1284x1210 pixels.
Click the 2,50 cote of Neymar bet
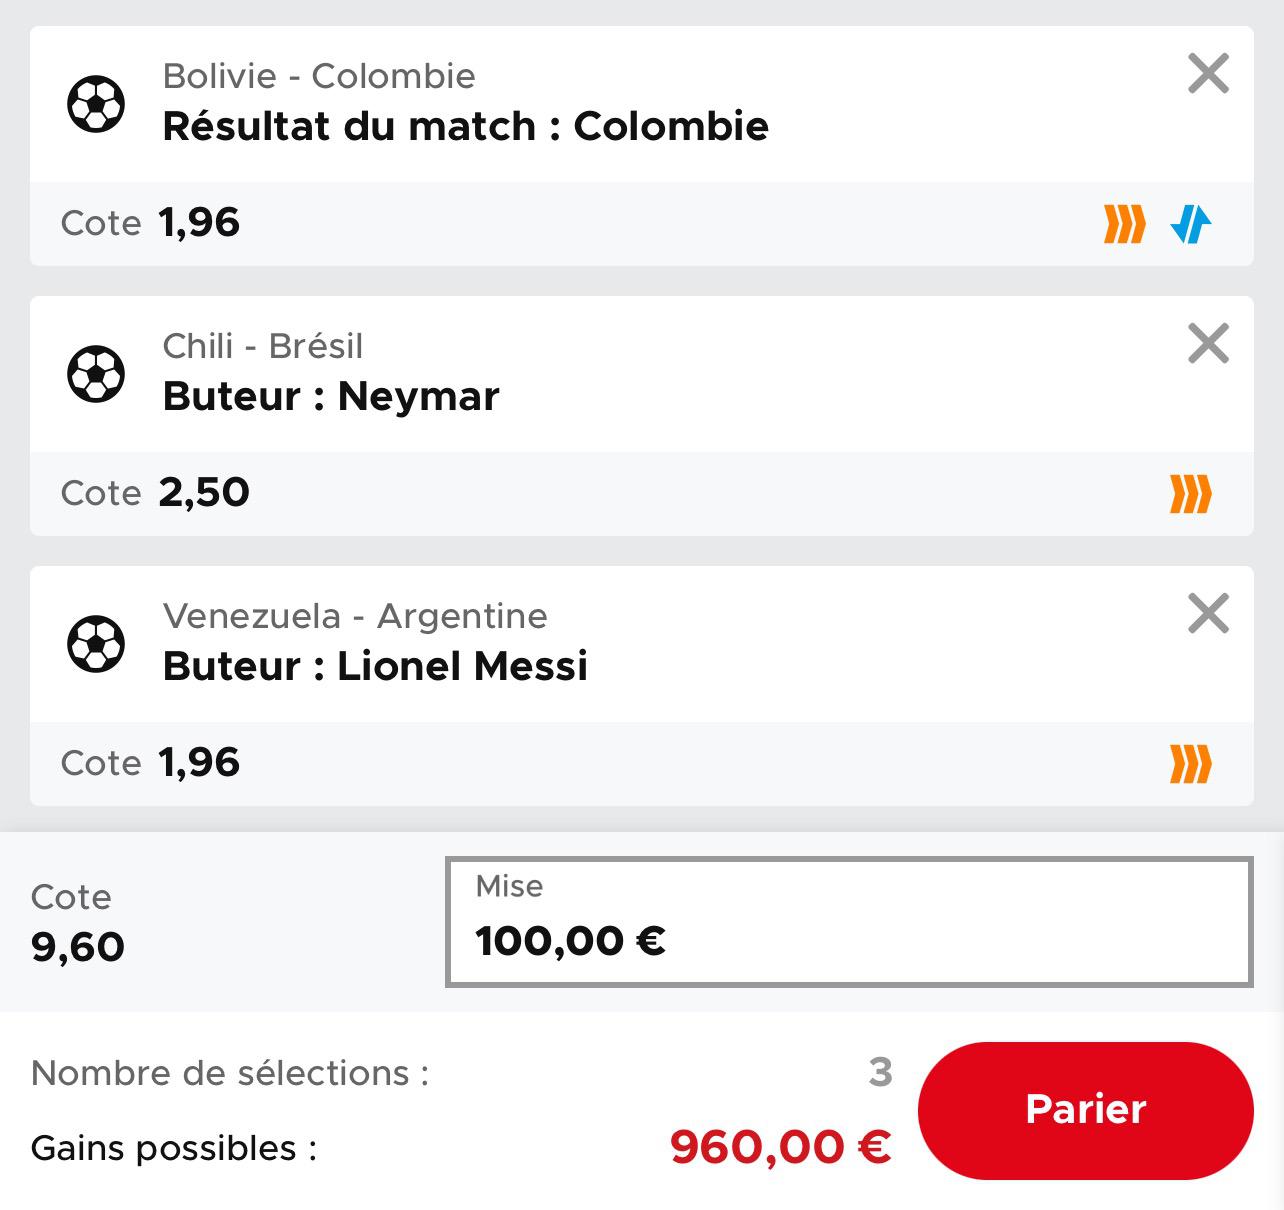point(204,493)
